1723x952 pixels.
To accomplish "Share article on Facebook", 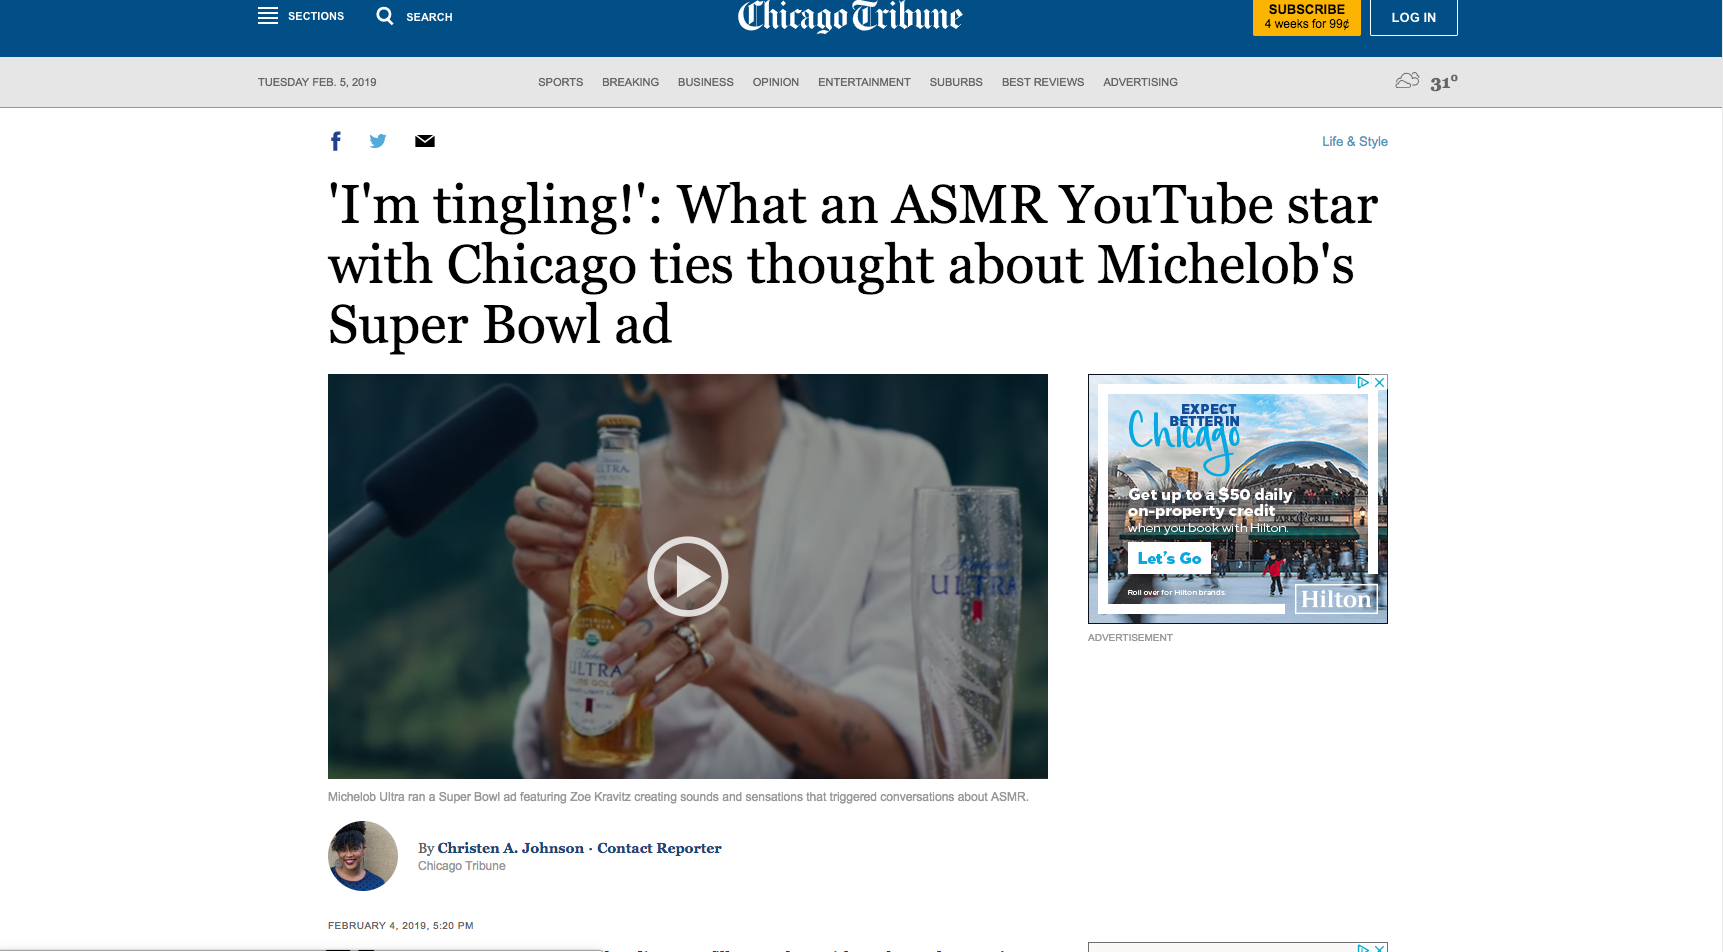I will pos(336,141).
